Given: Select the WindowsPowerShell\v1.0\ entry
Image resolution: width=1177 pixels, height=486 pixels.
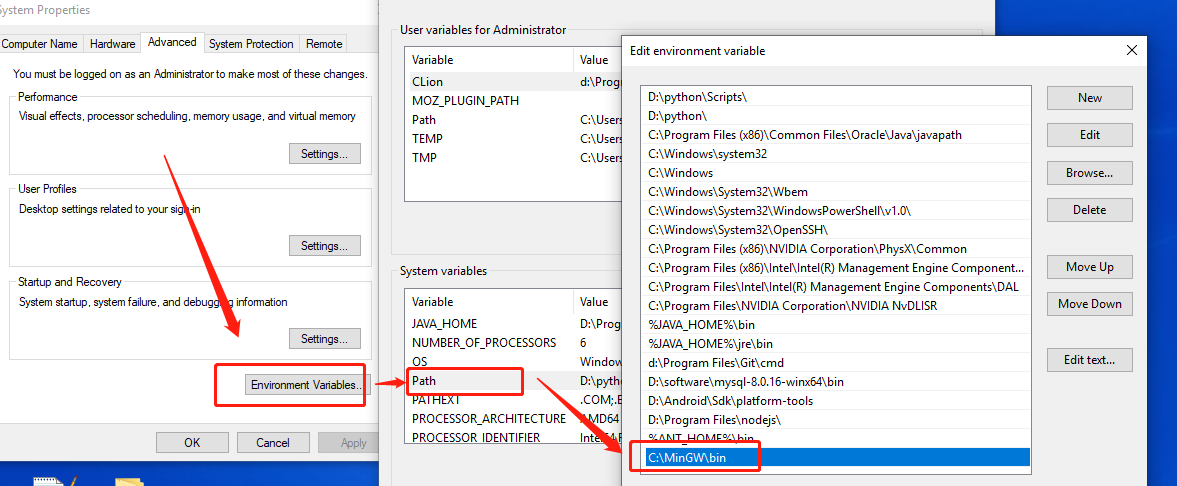Looking at the screenshot, I should [x=838, y=210].
